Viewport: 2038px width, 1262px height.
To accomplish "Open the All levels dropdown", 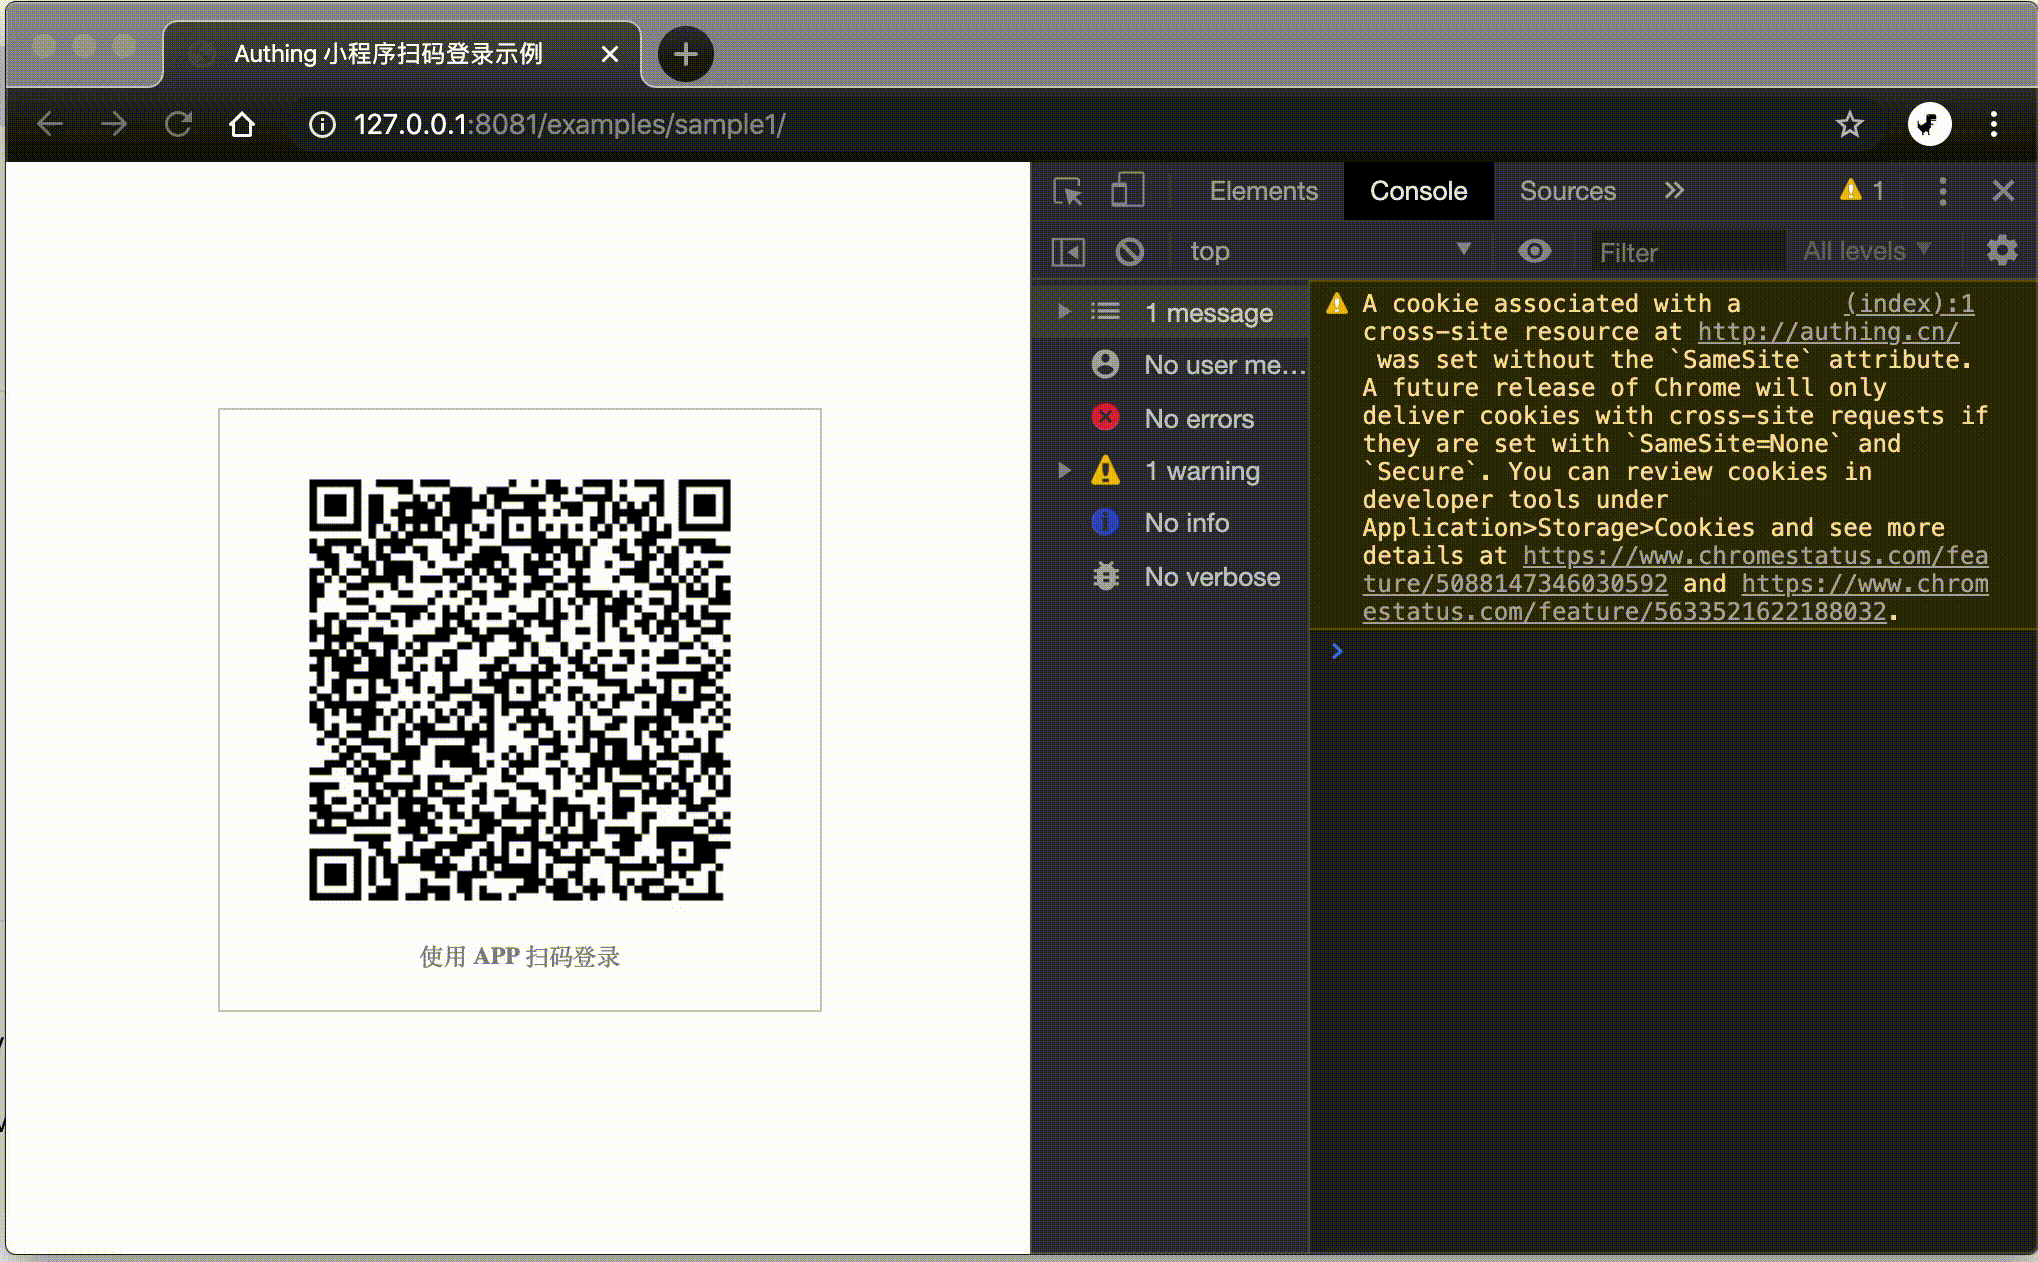I will [x=1866, y=251].
